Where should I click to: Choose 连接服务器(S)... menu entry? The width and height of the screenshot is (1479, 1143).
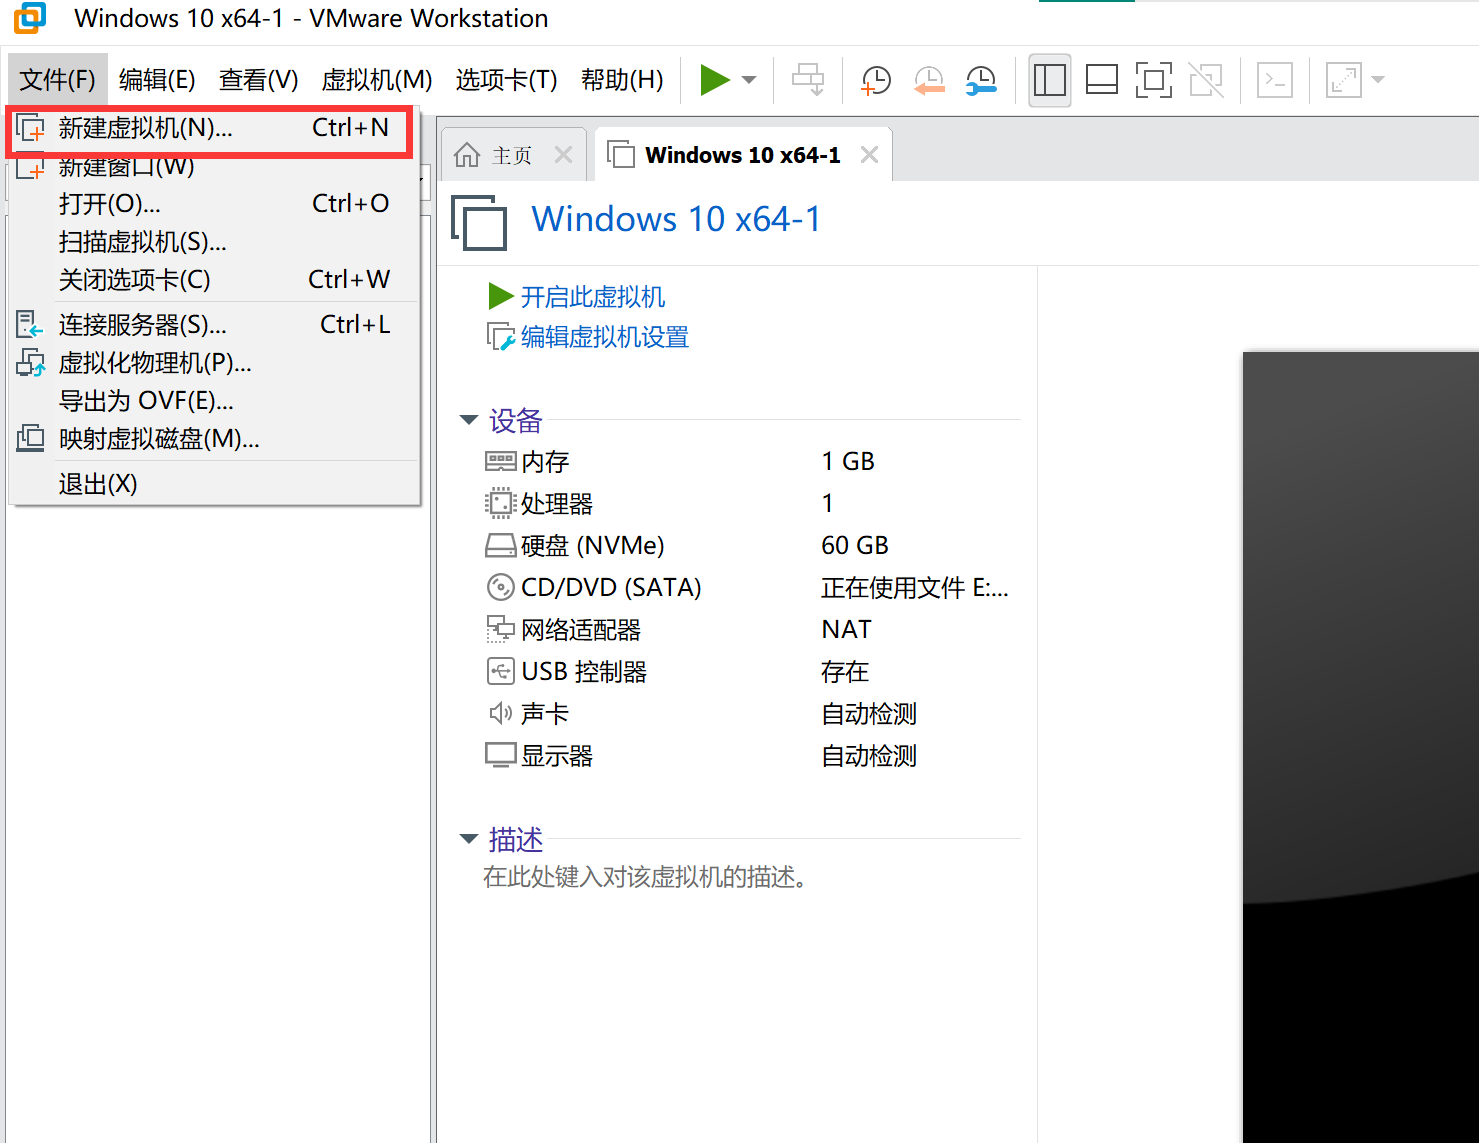pyautogui.click(x=213, y=325)
